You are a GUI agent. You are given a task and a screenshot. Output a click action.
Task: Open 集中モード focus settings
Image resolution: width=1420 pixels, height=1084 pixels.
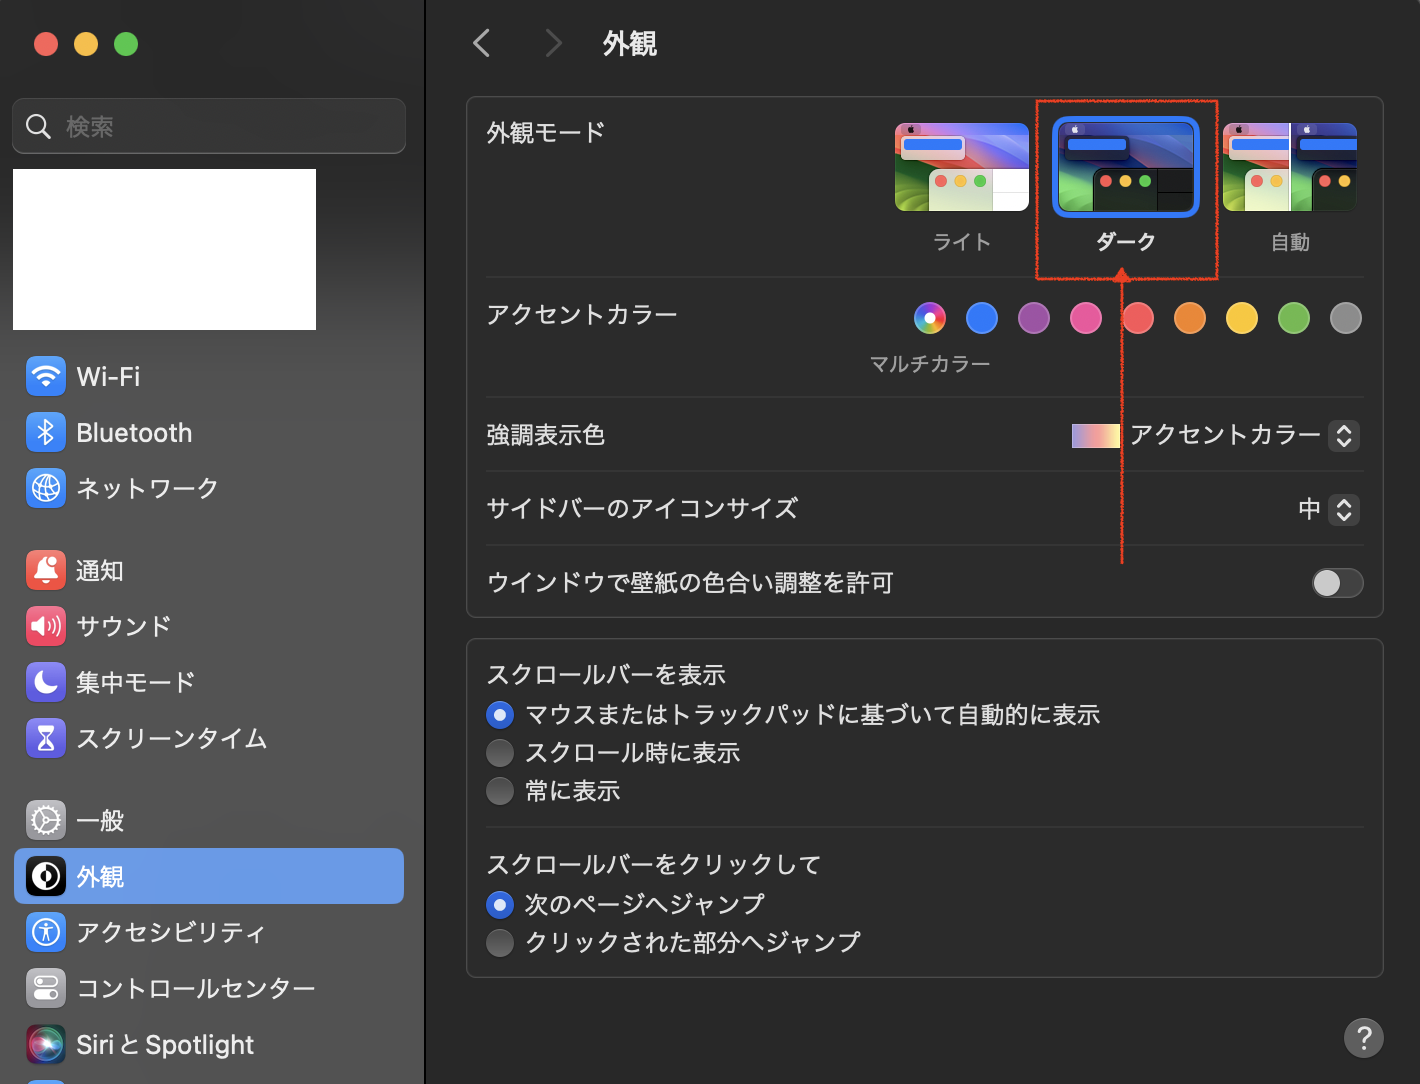(135, 683)
